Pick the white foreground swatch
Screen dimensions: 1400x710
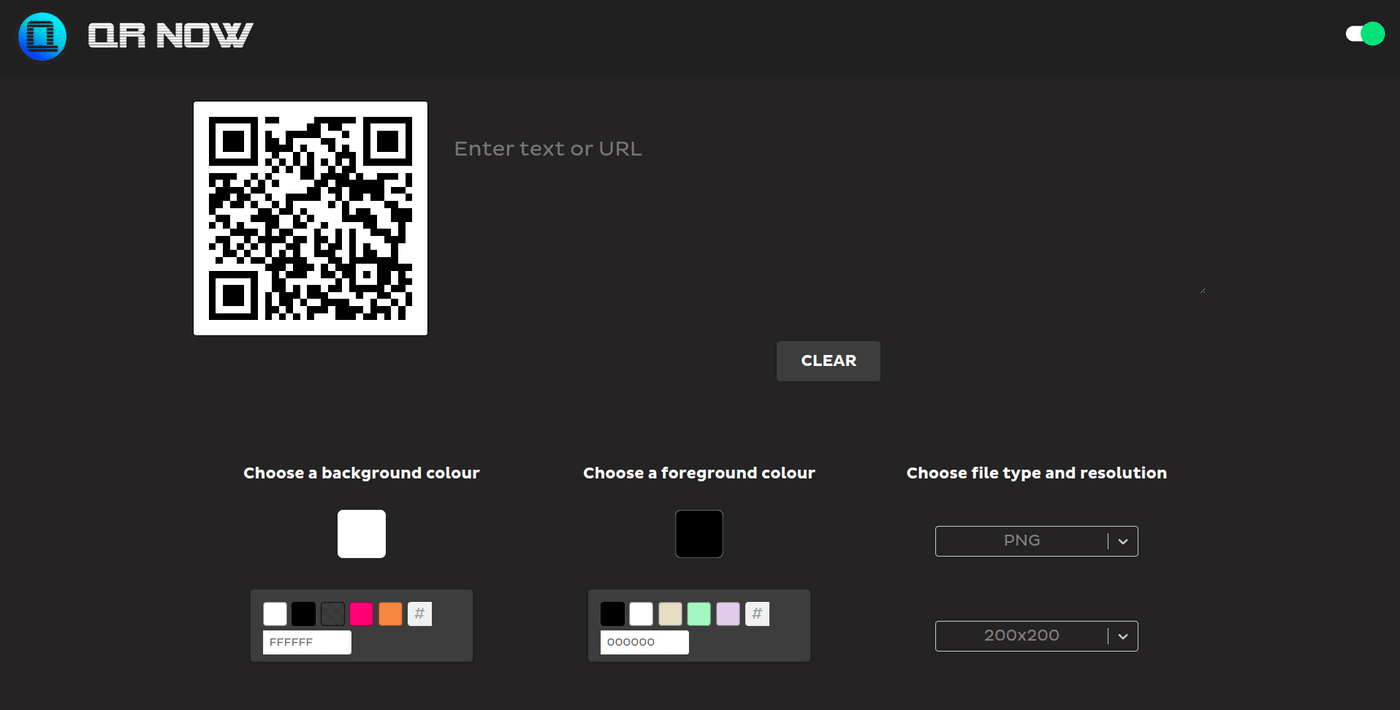[642, 614]
